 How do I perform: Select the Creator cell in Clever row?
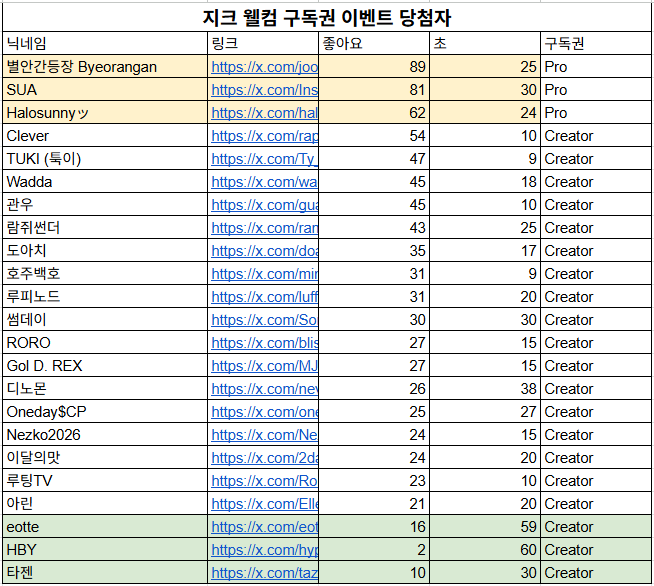(596, 135)
